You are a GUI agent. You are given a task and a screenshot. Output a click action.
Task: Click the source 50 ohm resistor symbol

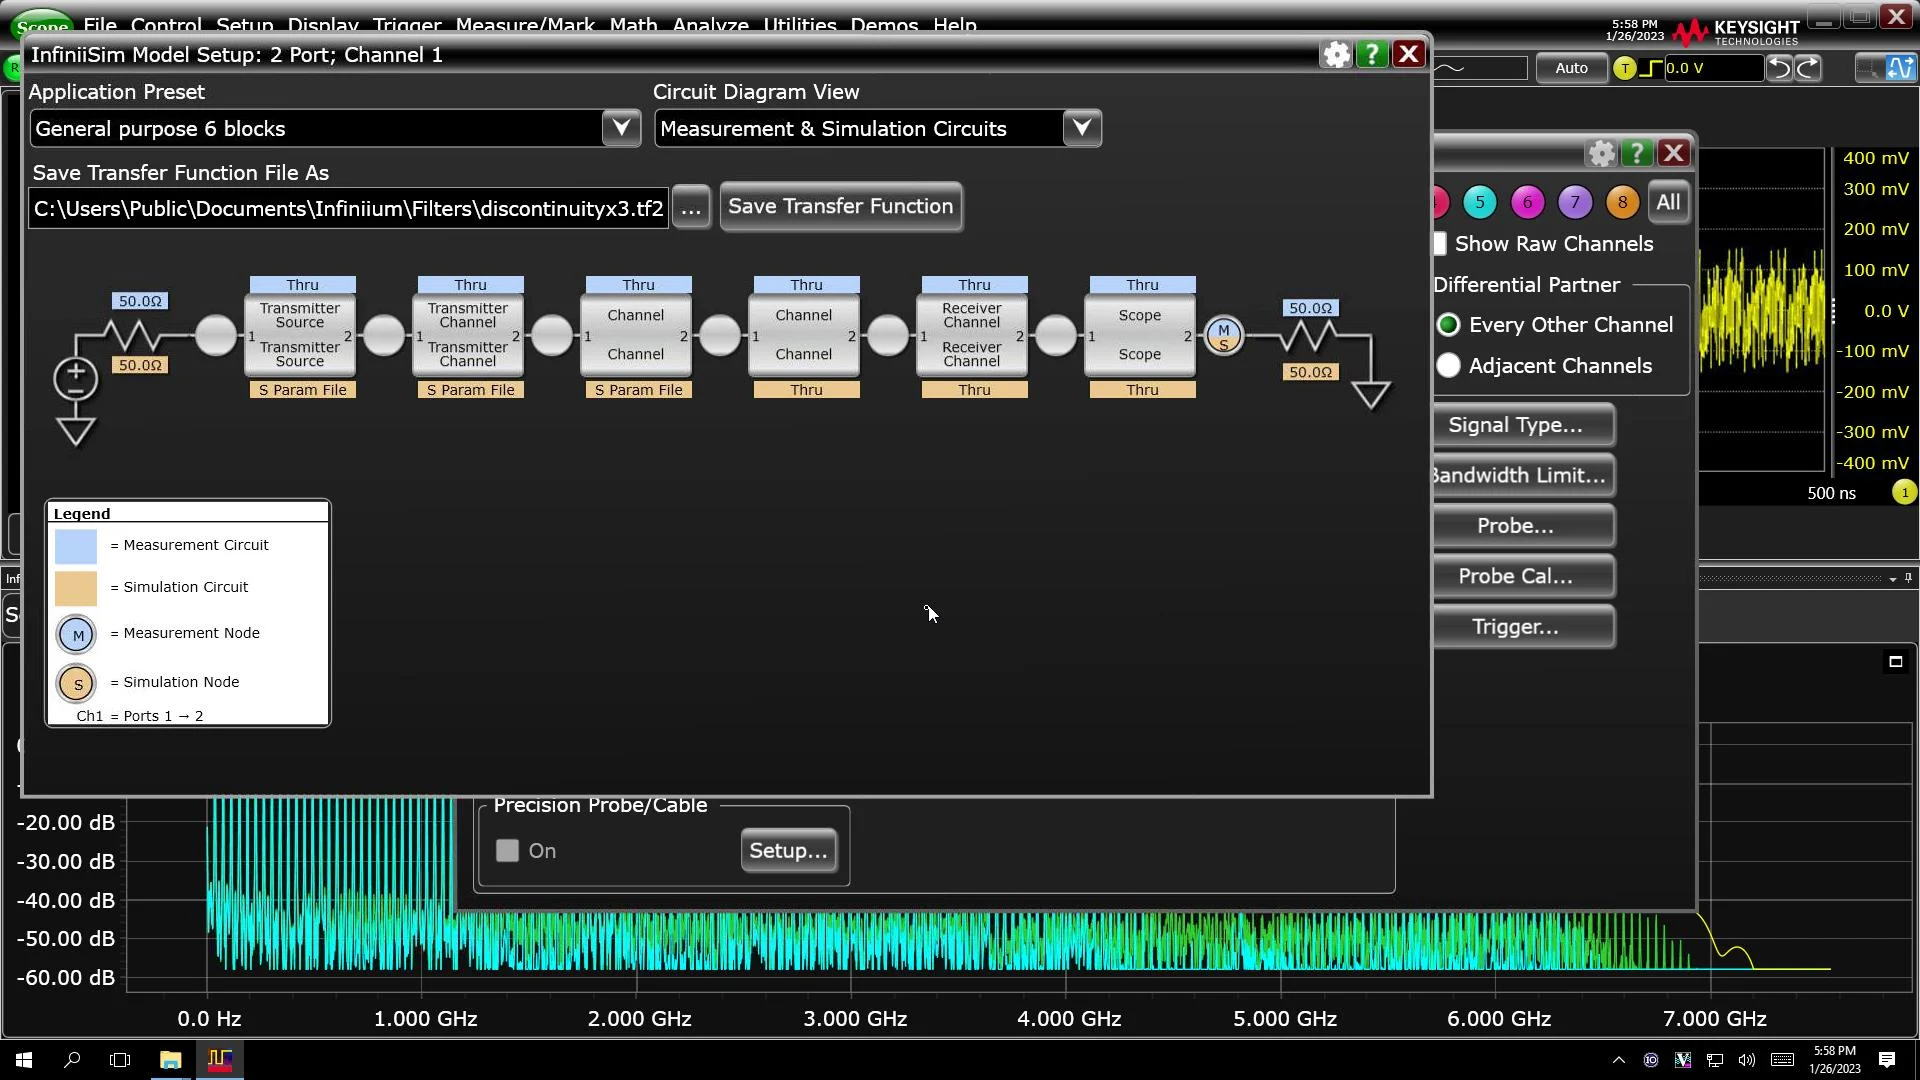[132, 335]
